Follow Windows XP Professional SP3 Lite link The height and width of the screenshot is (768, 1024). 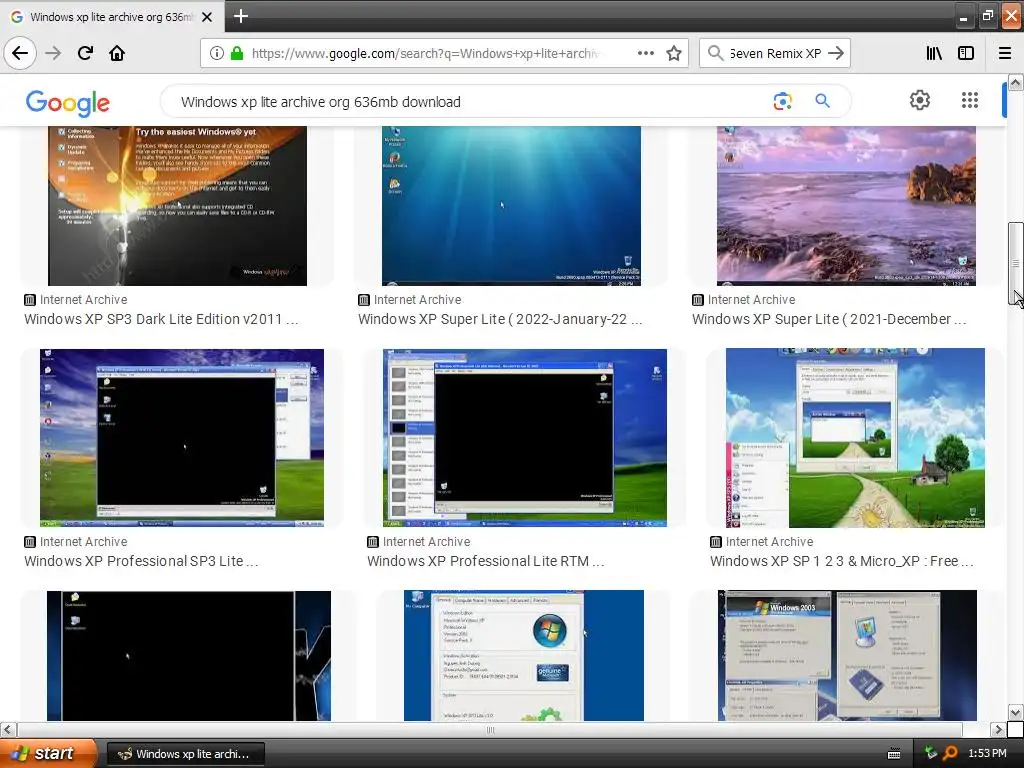pos(141,561)
